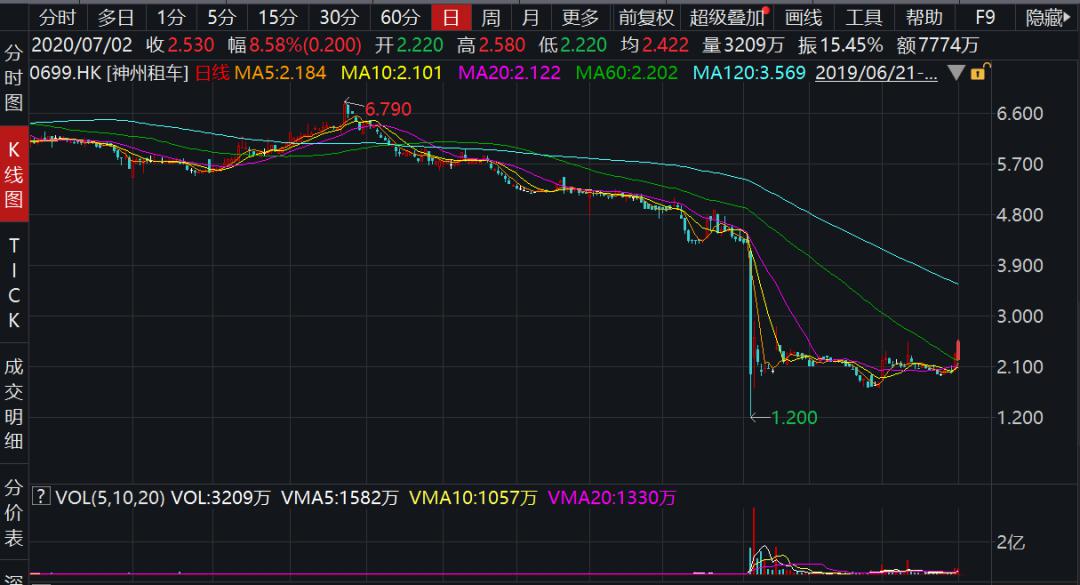The height and width of the screenshot is (585, 1080).
Task: Click the unlock padlock icon
Action: click(x=980, y=71)
